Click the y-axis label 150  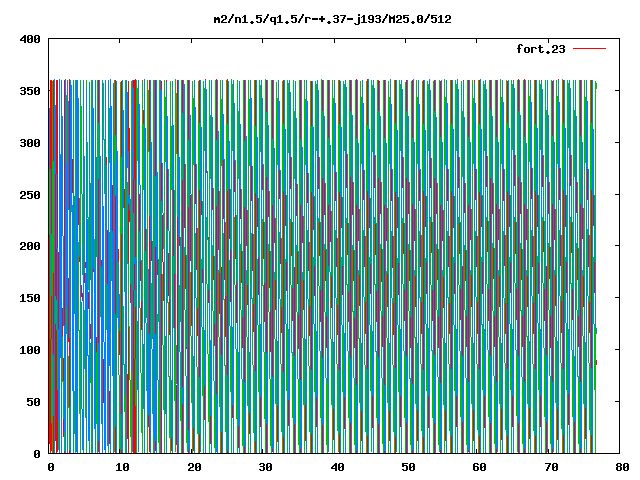click(x=30, y=298)
